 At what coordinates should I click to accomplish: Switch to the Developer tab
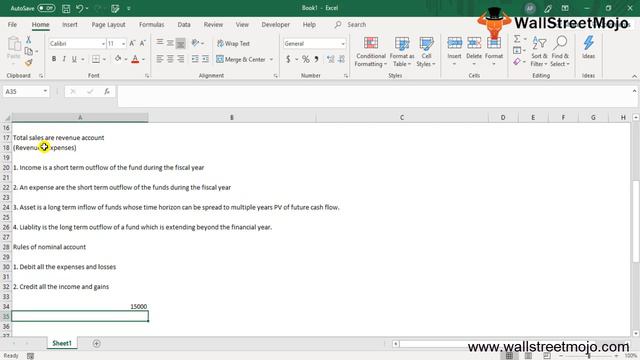pos(276,24)
